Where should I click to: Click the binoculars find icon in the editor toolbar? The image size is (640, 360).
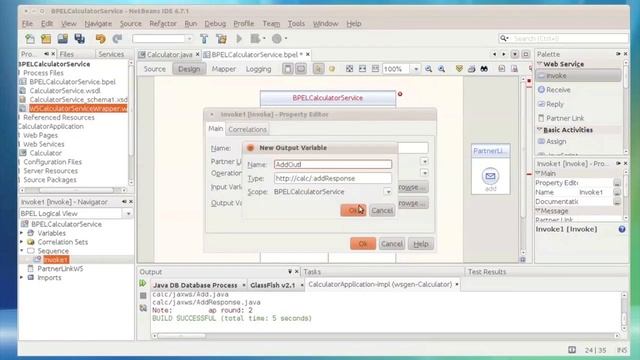tap(484, 69)
